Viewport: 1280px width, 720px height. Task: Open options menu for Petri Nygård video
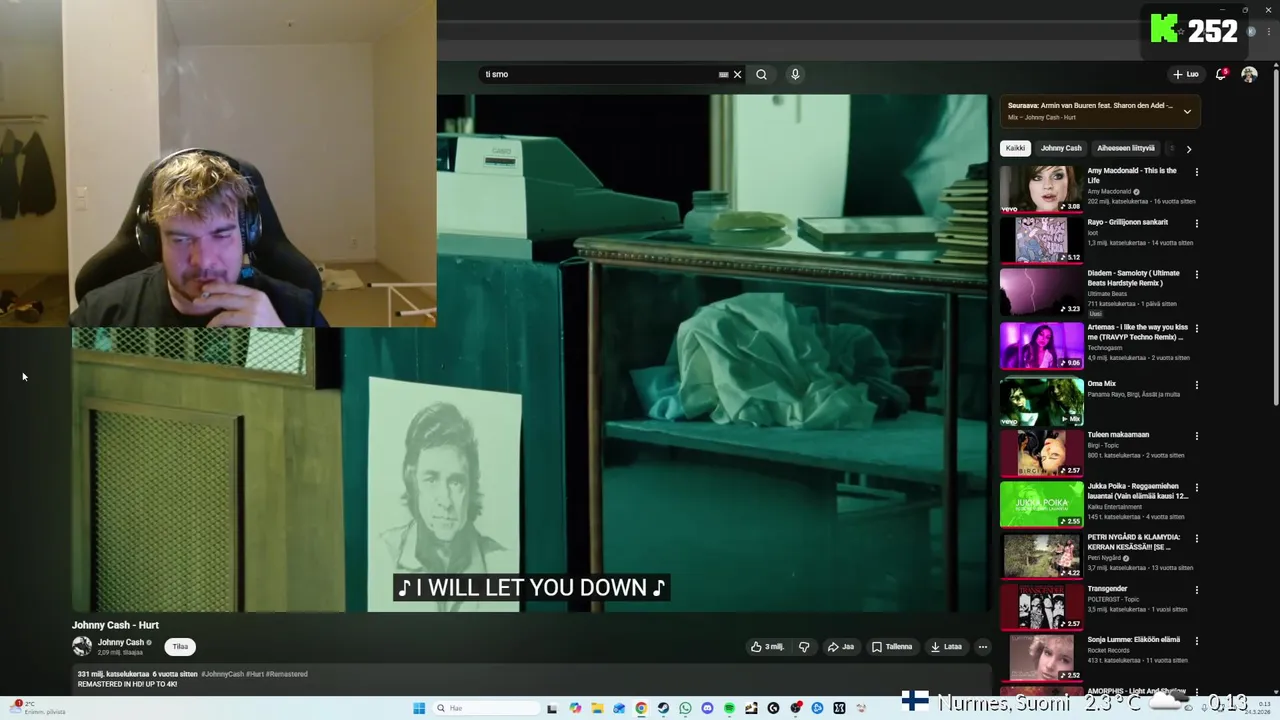[x=1196, y=538]
